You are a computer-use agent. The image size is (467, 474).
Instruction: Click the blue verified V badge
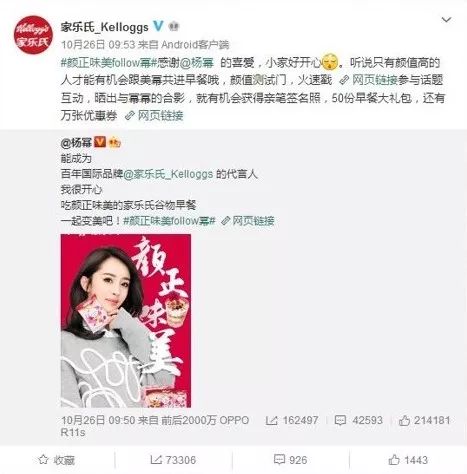pos(158,26)
